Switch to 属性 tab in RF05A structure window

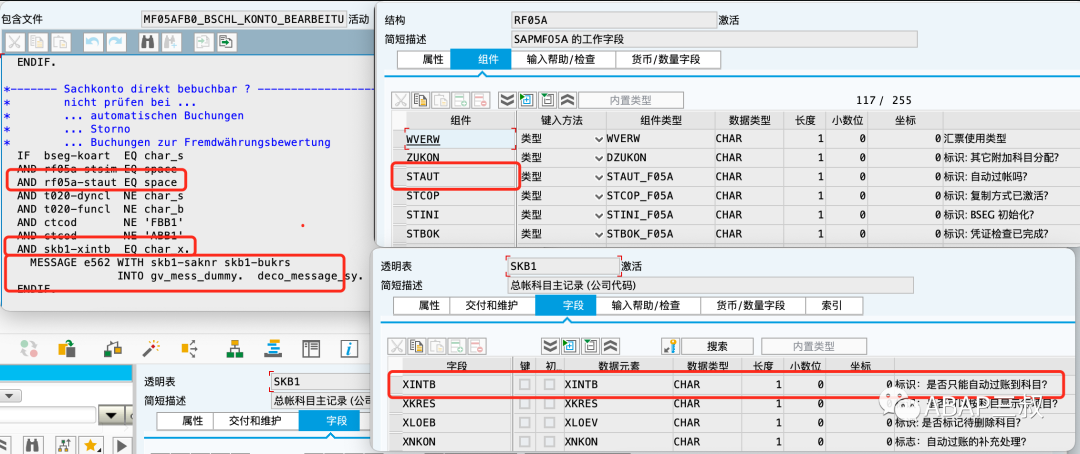[424, 59]
